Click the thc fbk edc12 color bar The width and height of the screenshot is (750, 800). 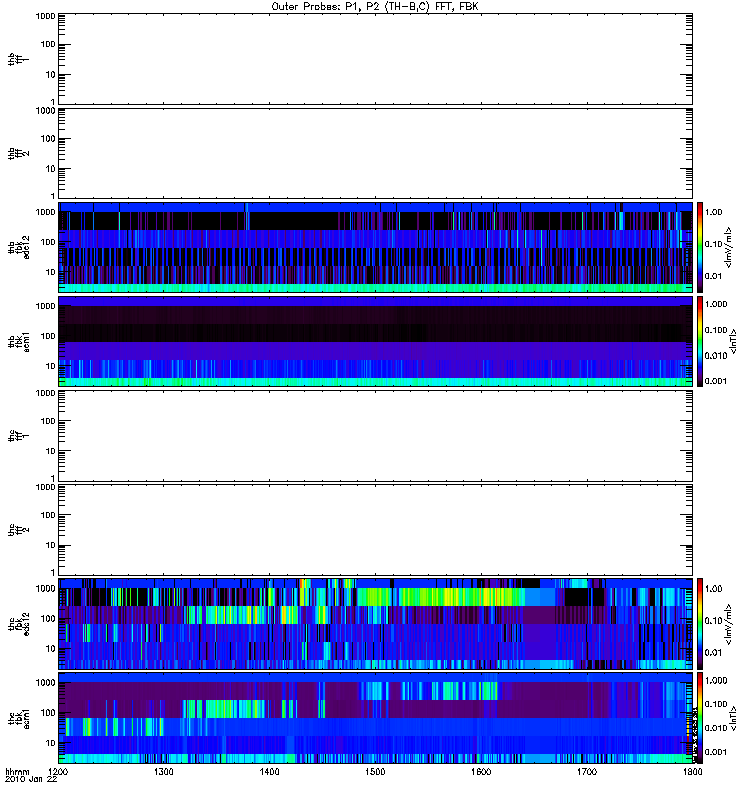click(x=700, y=623)
